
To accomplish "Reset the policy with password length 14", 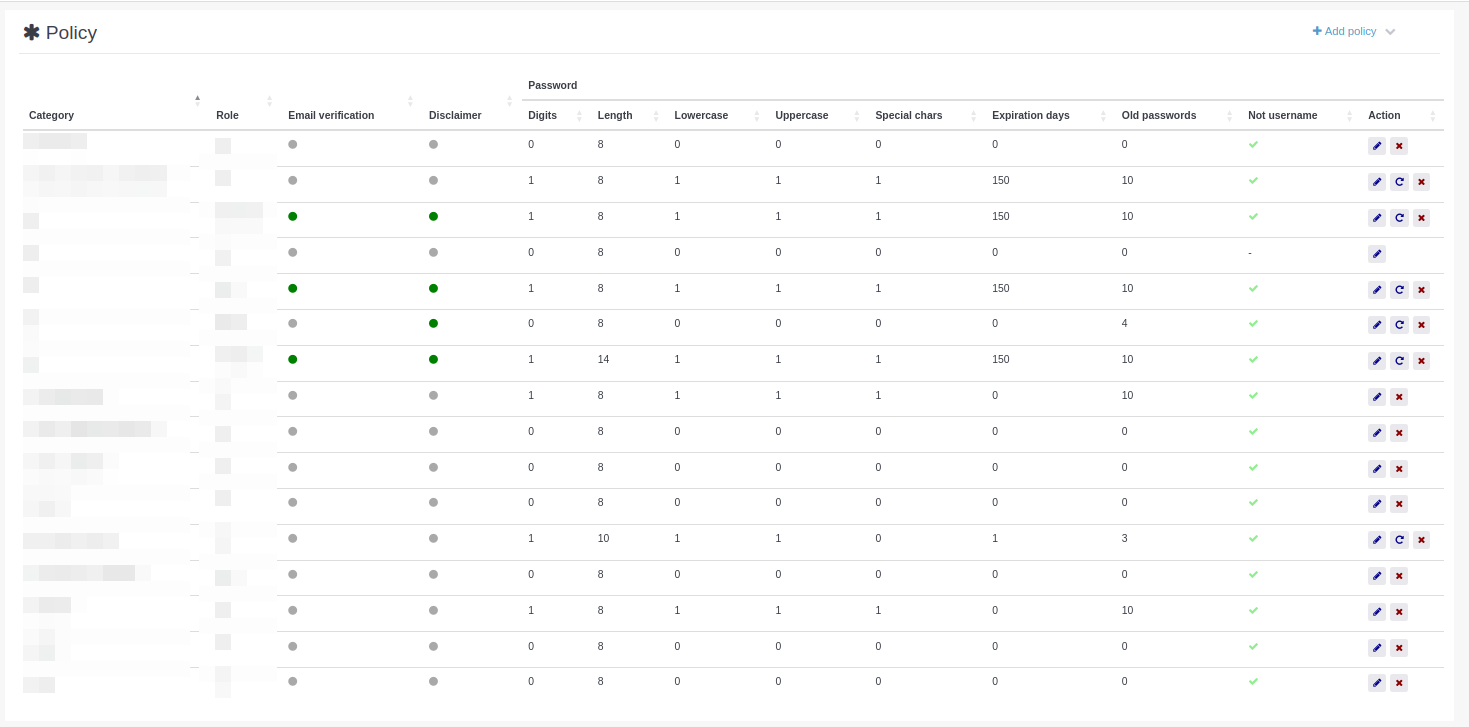I will (x=1399, y=361).
